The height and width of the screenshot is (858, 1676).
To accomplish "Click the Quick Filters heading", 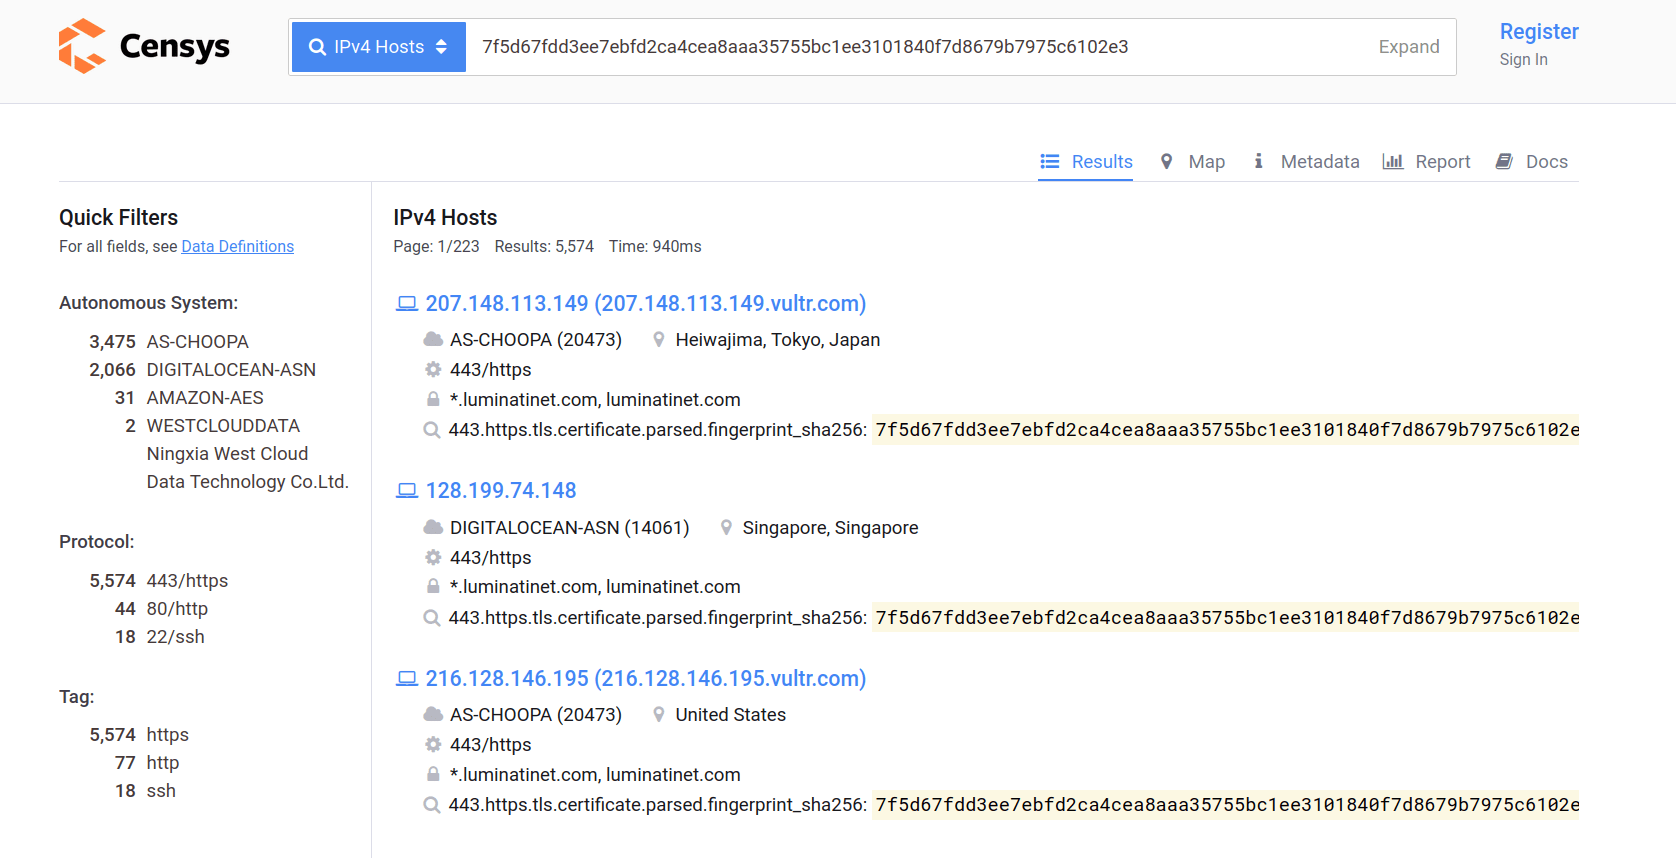I will click(x=118, y=218).
